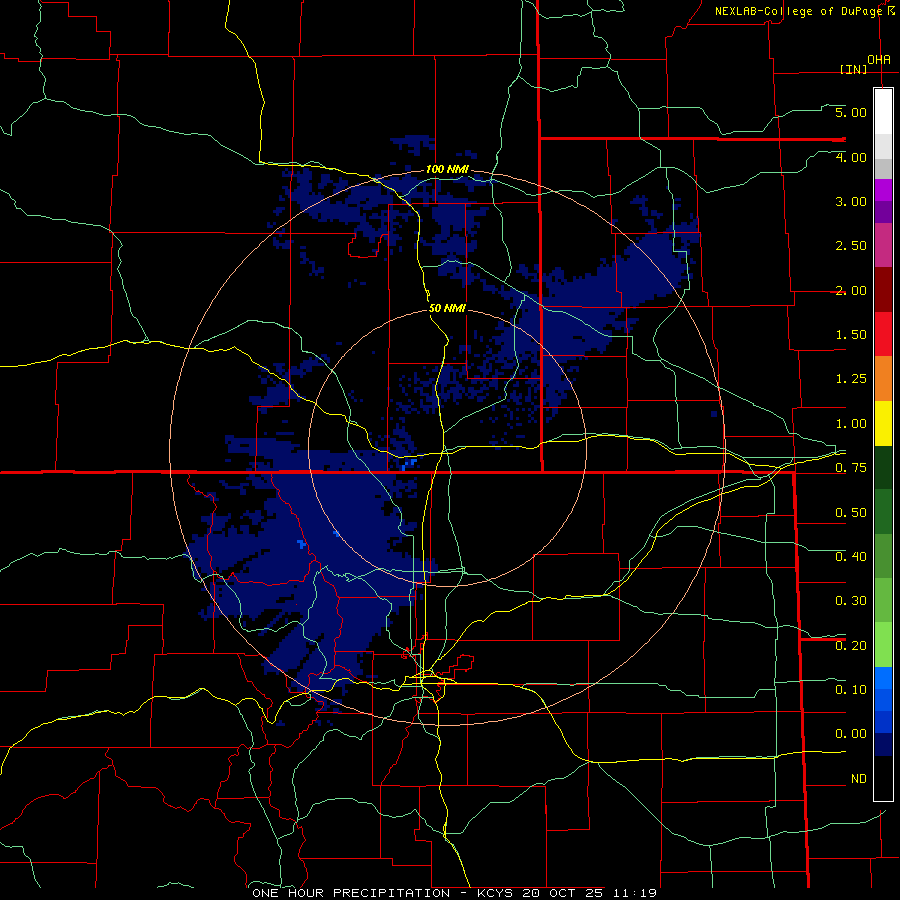
Task: Click the dark red swatch above 2.00
Action: (x=883, y=290)
